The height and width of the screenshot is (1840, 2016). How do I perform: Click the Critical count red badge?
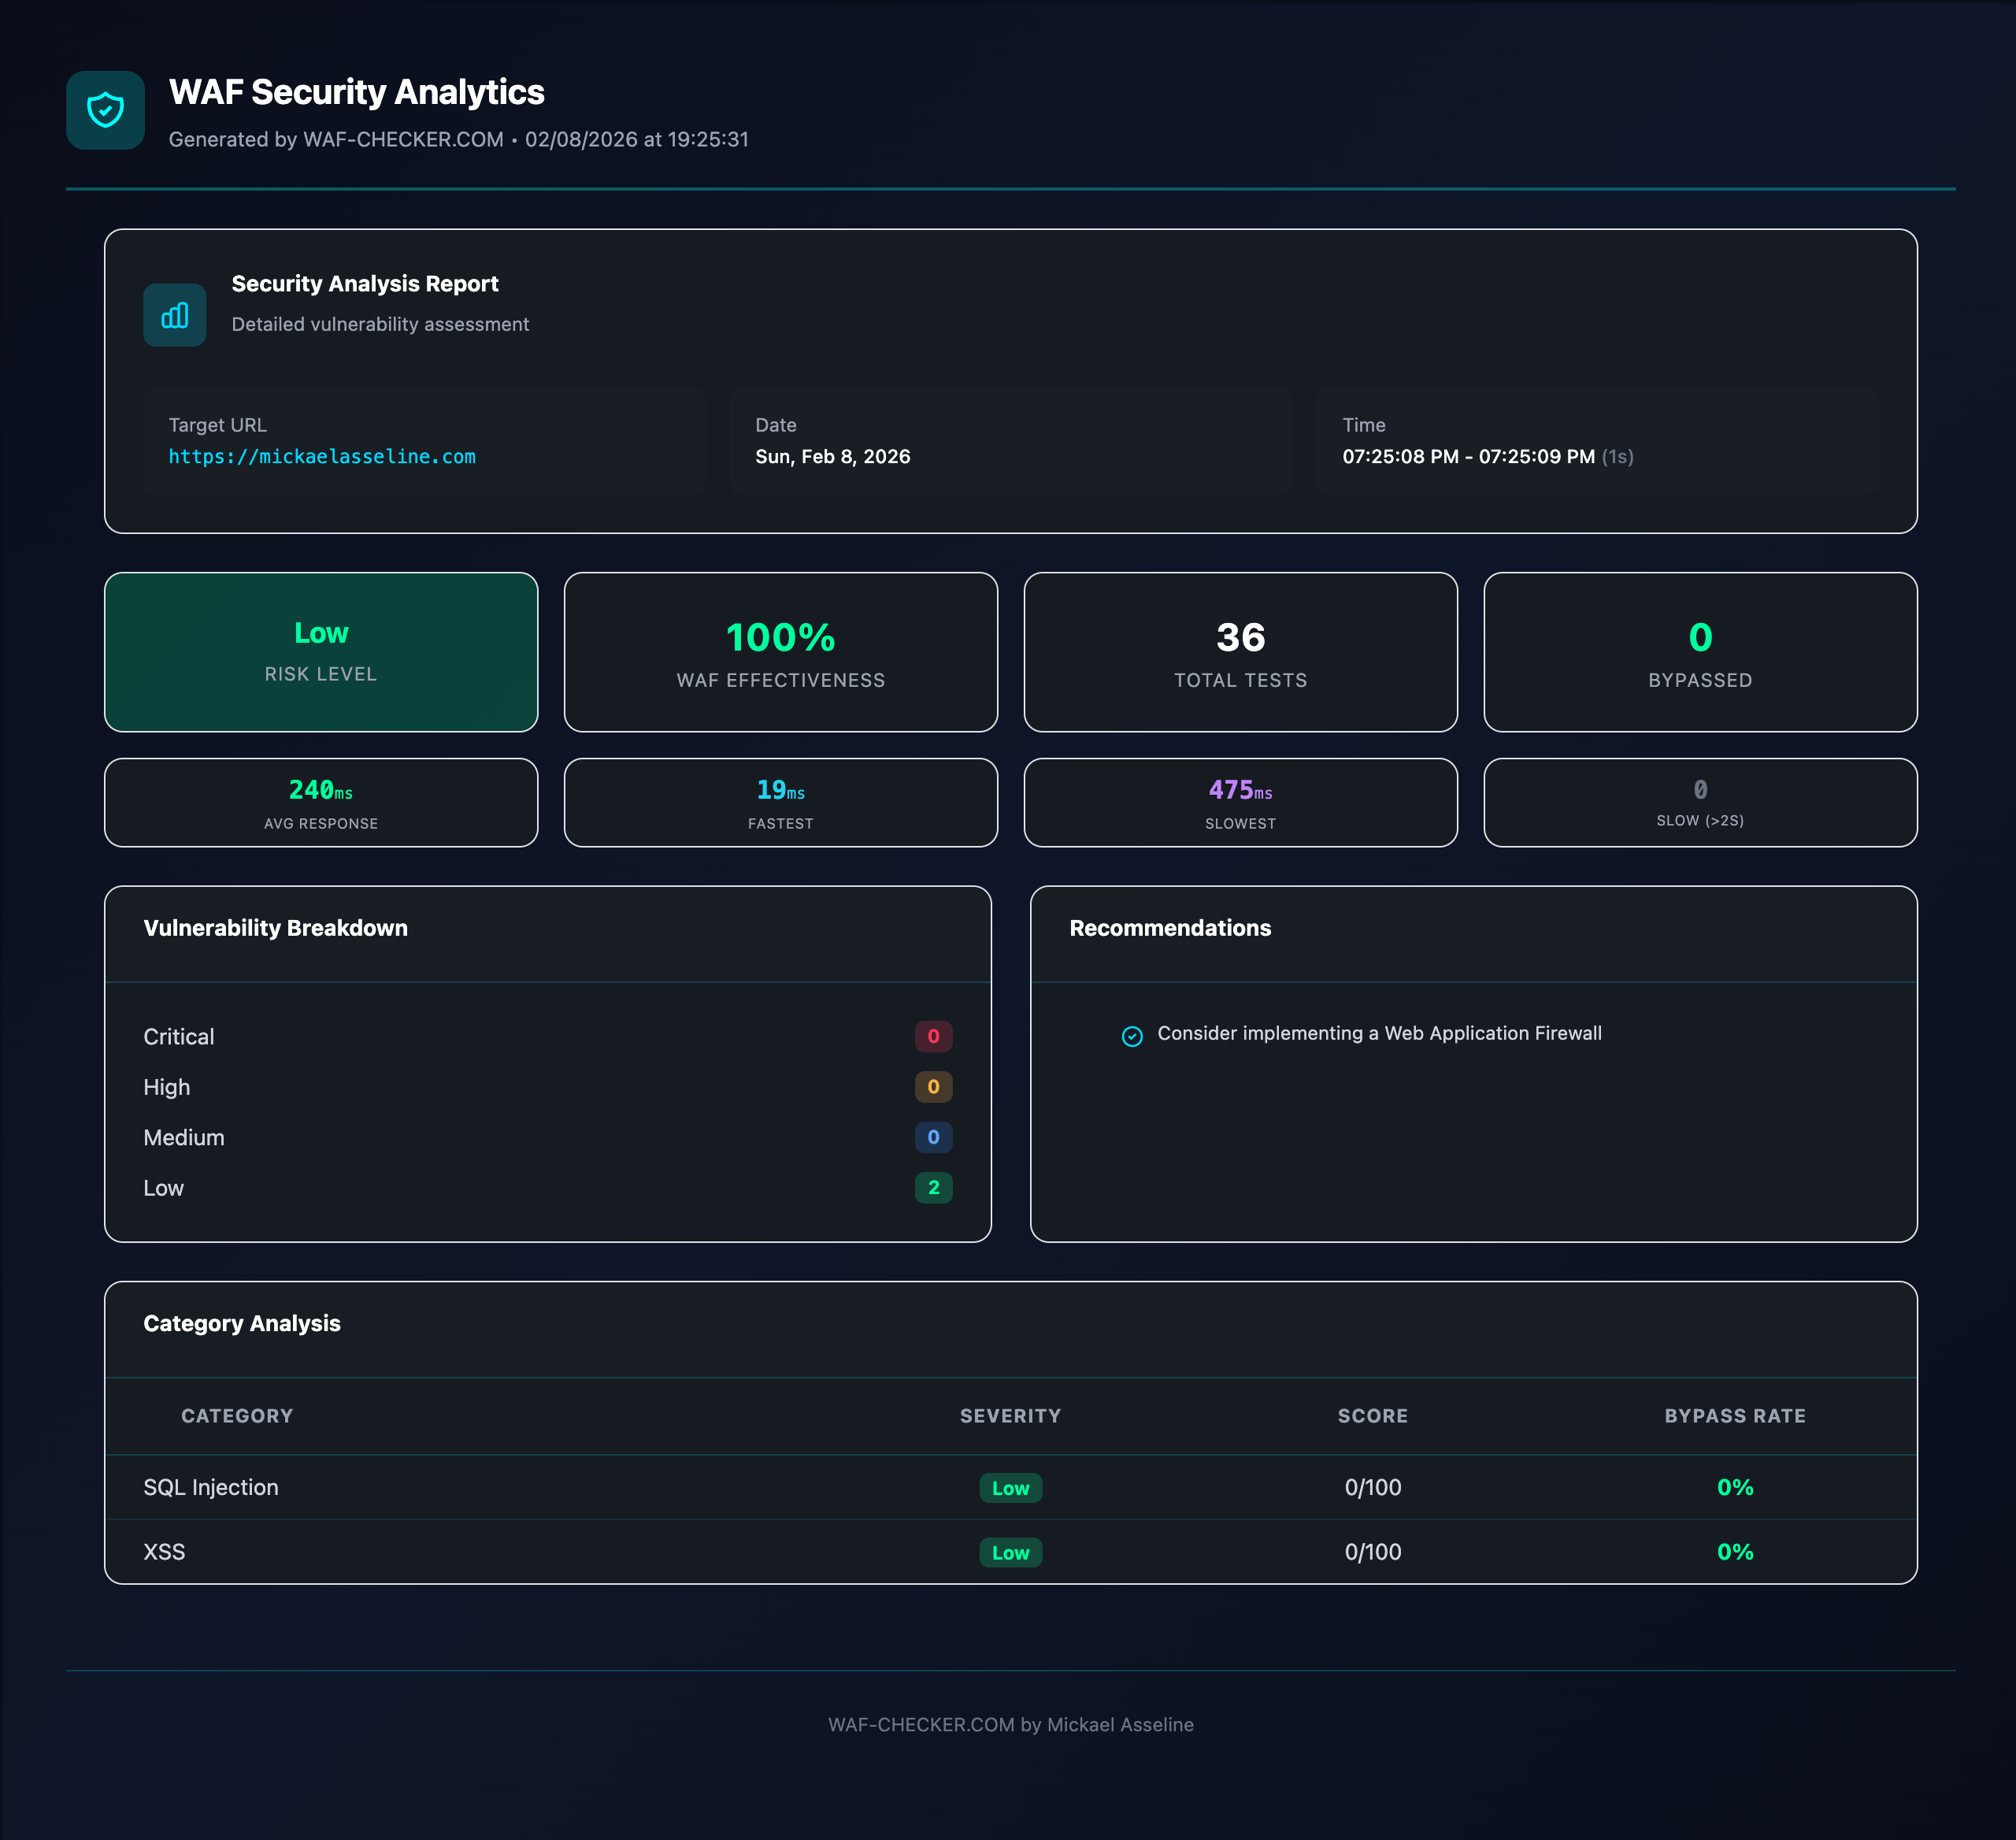click(933, 1036)
